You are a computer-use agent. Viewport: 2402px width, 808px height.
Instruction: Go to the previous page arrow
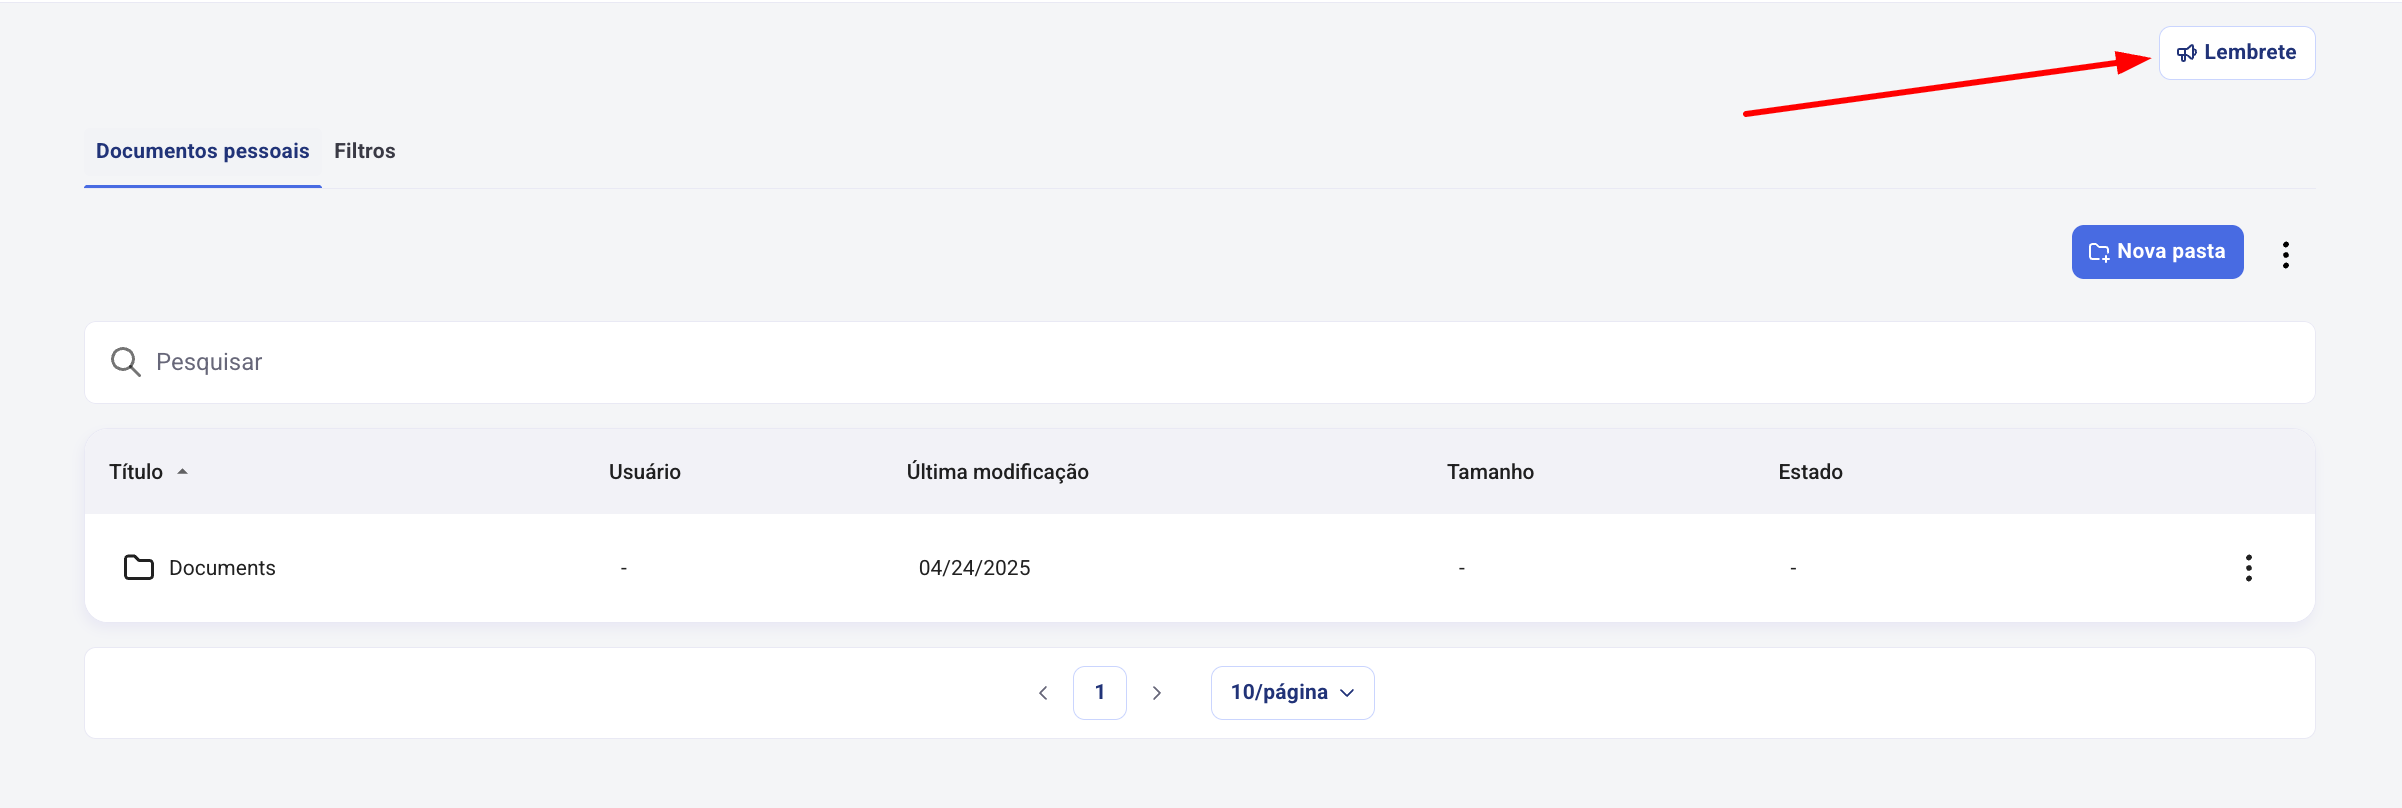point(1043,693)
